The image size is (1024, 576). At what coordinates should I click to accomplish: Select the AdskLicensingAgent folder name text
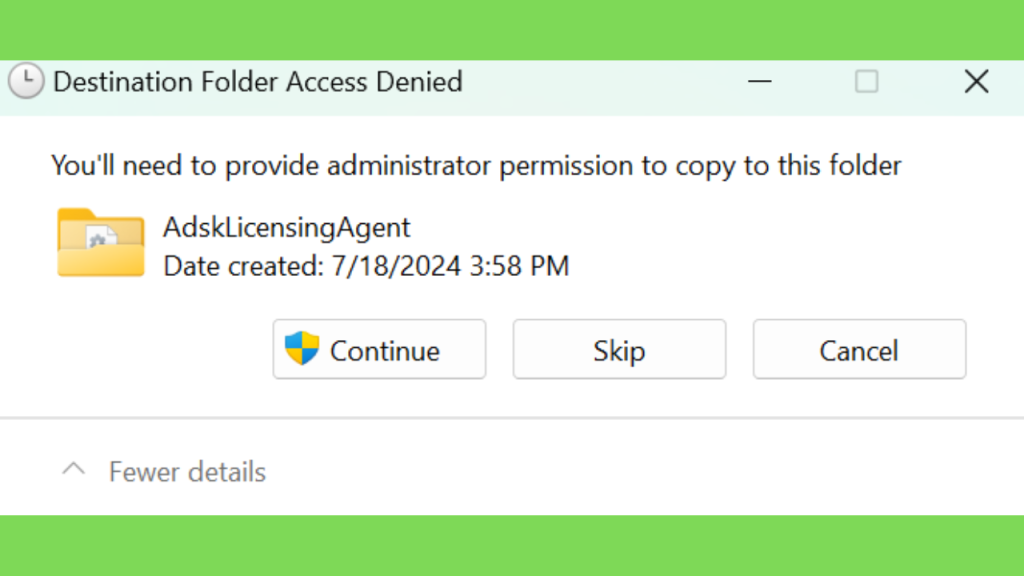click(287, 227)
